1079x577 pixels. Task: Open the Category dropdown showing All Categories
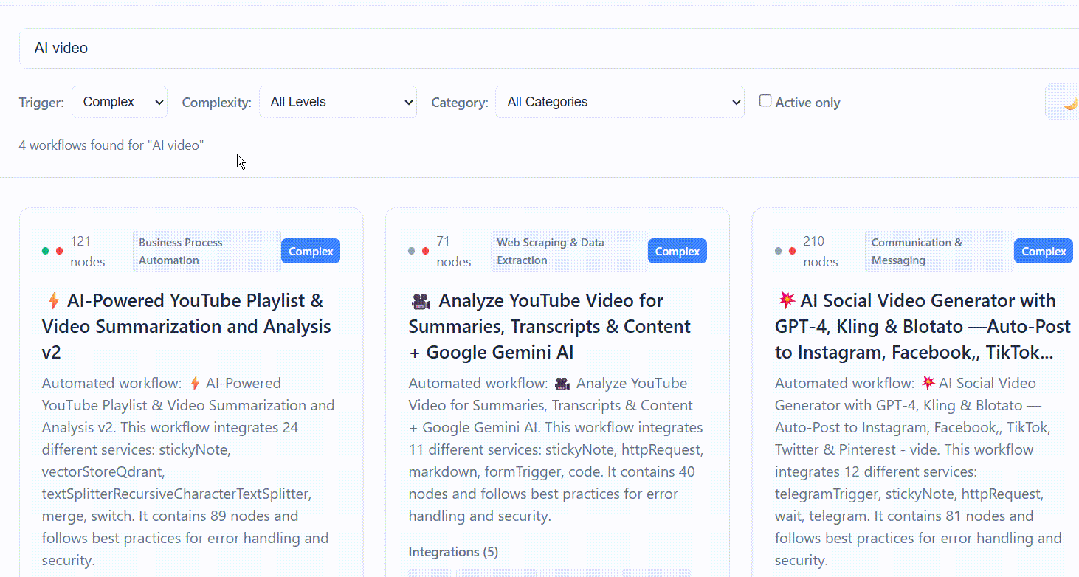pyautogui.click(x=620, y=102)
